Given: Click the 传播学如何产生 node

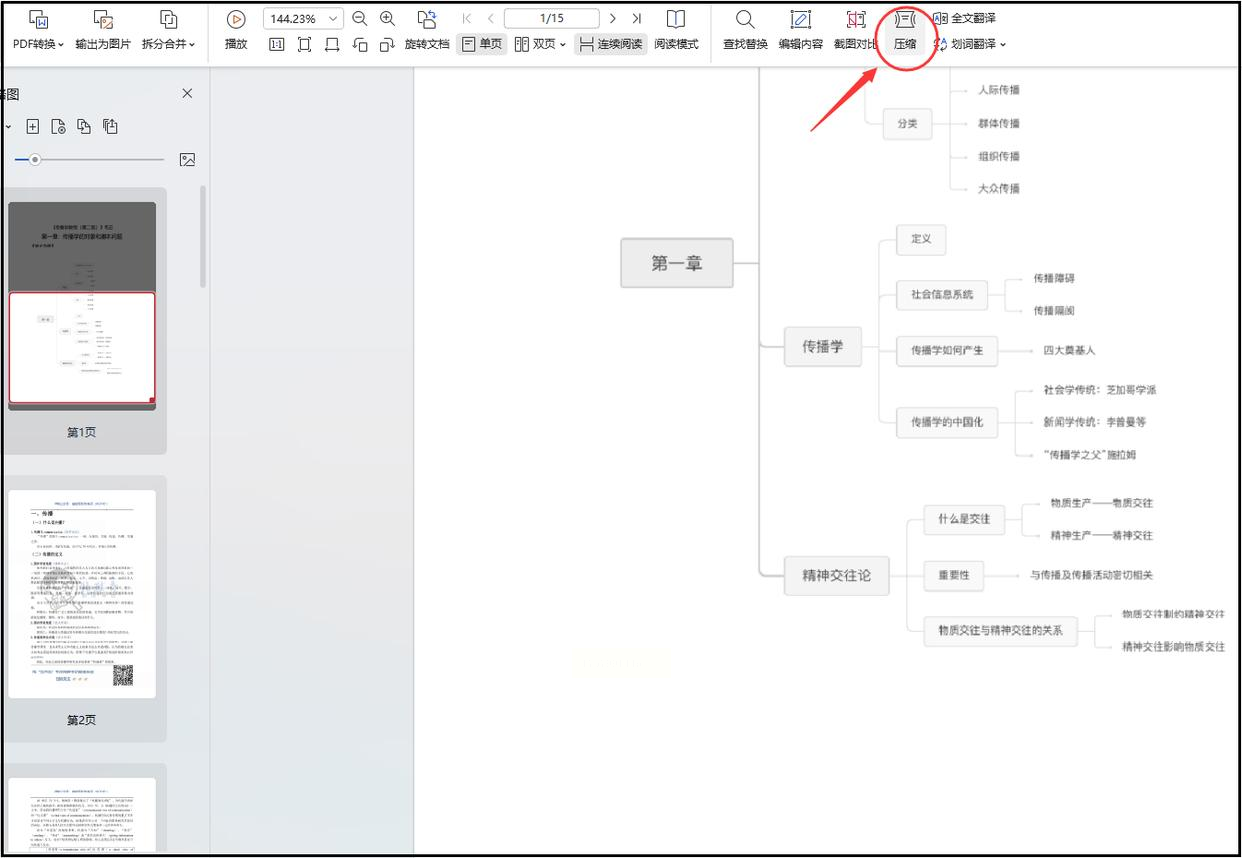Looking at the screenshot, I should tap(947, 350).
